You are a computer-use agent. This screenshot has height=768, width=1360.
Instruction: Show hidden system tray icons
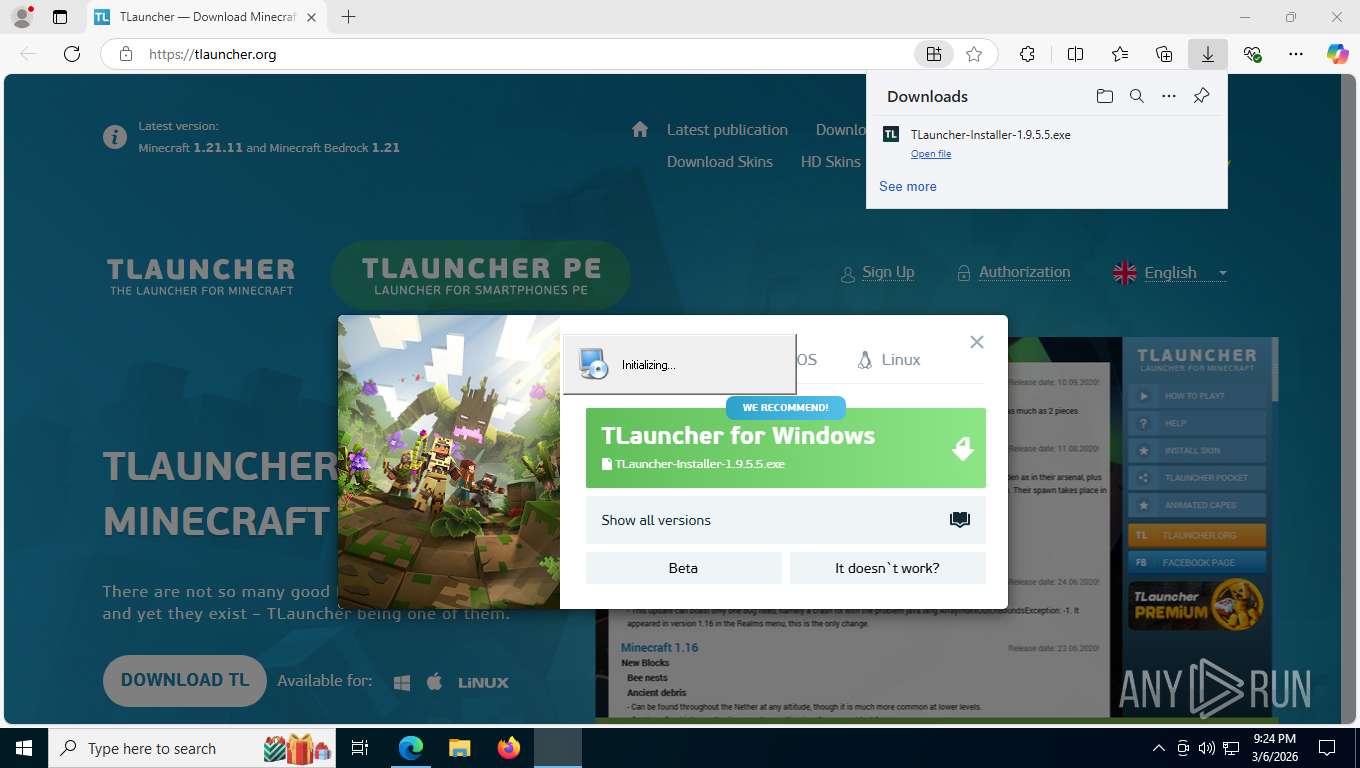tap(1159, 748)
